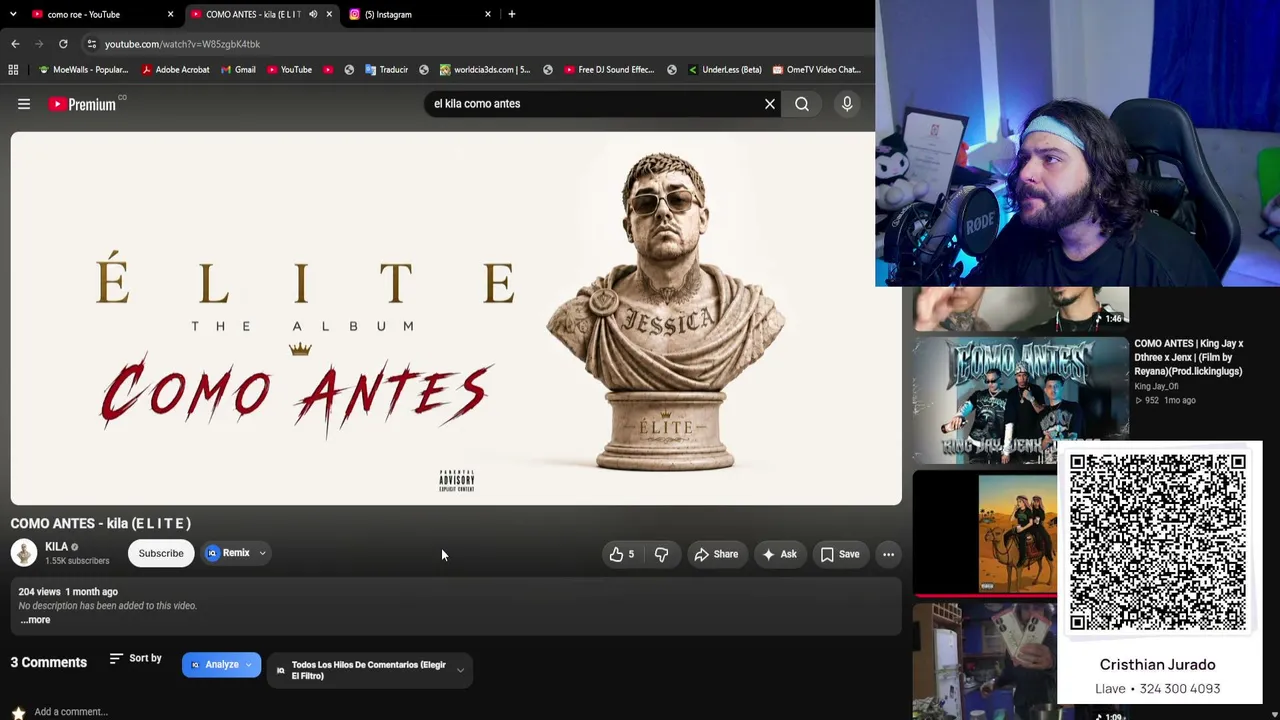Open the Adobe Acrobat bookmark
Screen dimensions: 1280x720
coord(175,70)
